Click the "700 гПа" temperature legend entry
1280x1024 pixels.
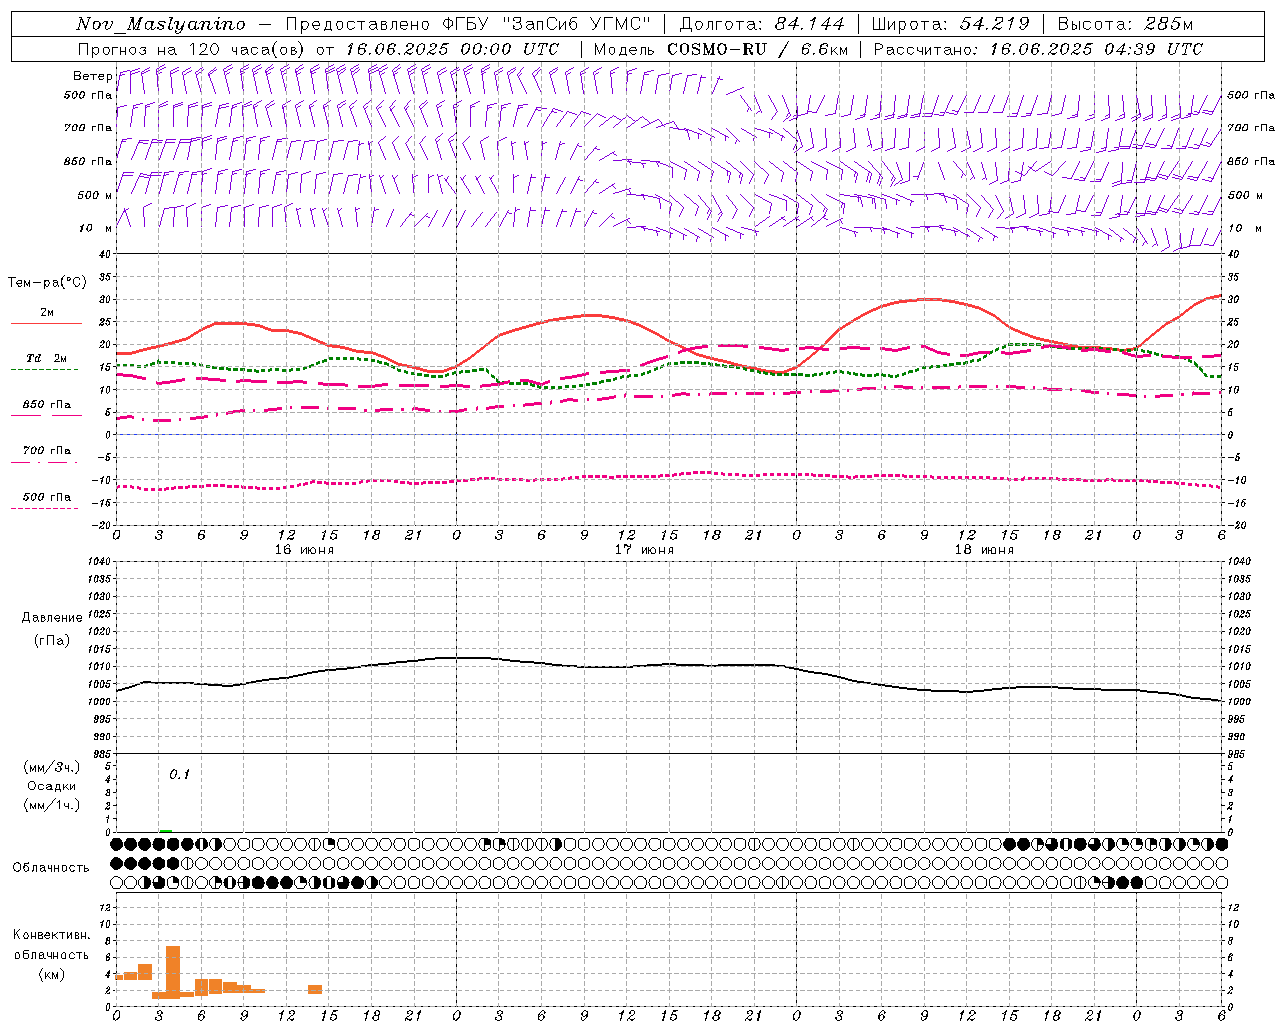click(x=46, y=451)
